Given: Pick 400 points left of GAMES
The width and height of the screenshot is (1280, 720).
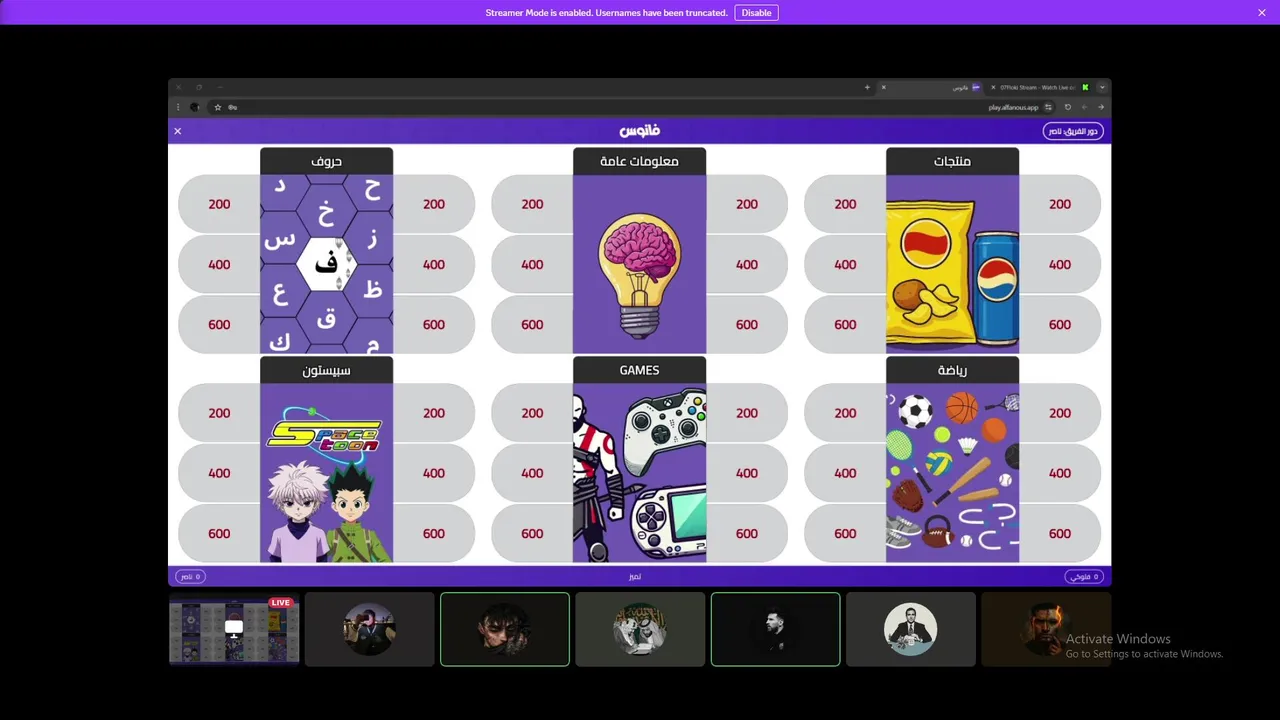Looking at the screenshot, I should (x=532, y=474).
